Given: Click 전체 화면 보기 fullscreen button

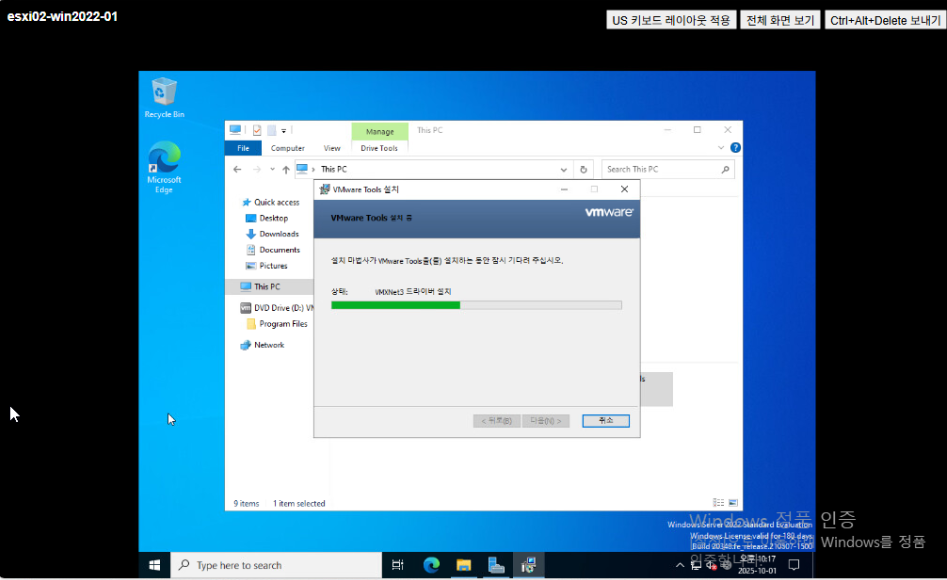Looking at the screenshot, I should pyautogui.click(x=780, y=20).
